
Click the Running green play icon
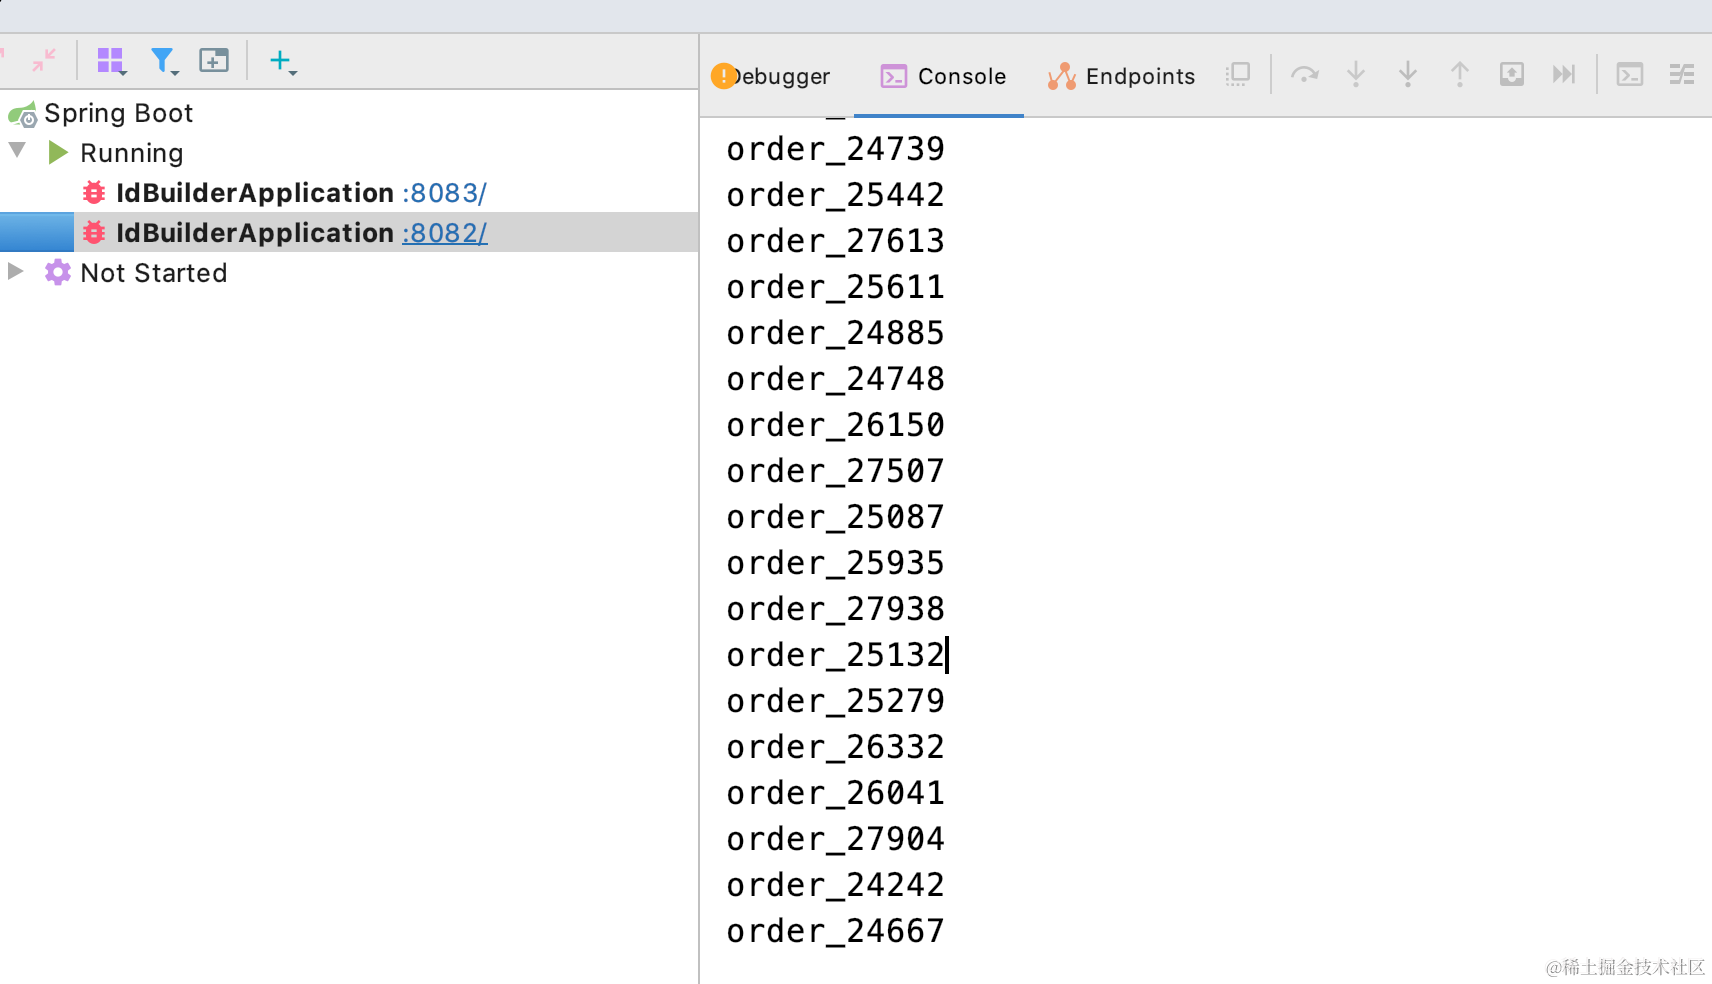click(58, 152)
